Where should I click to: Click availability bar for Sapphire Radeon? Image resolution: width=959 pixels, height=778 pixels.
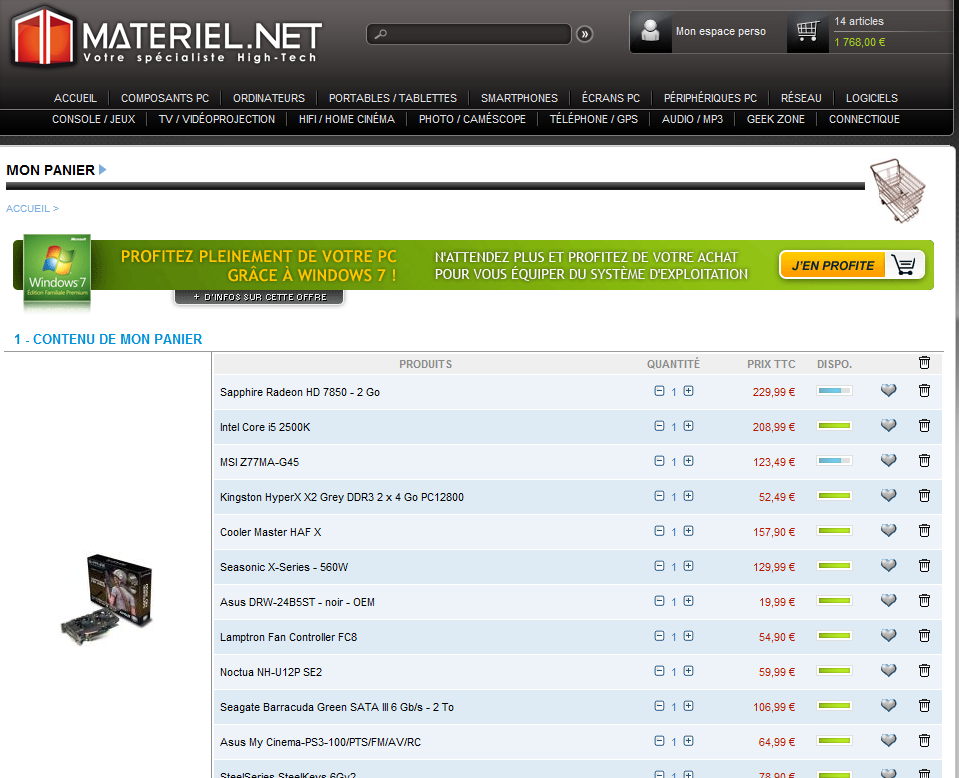834,391
